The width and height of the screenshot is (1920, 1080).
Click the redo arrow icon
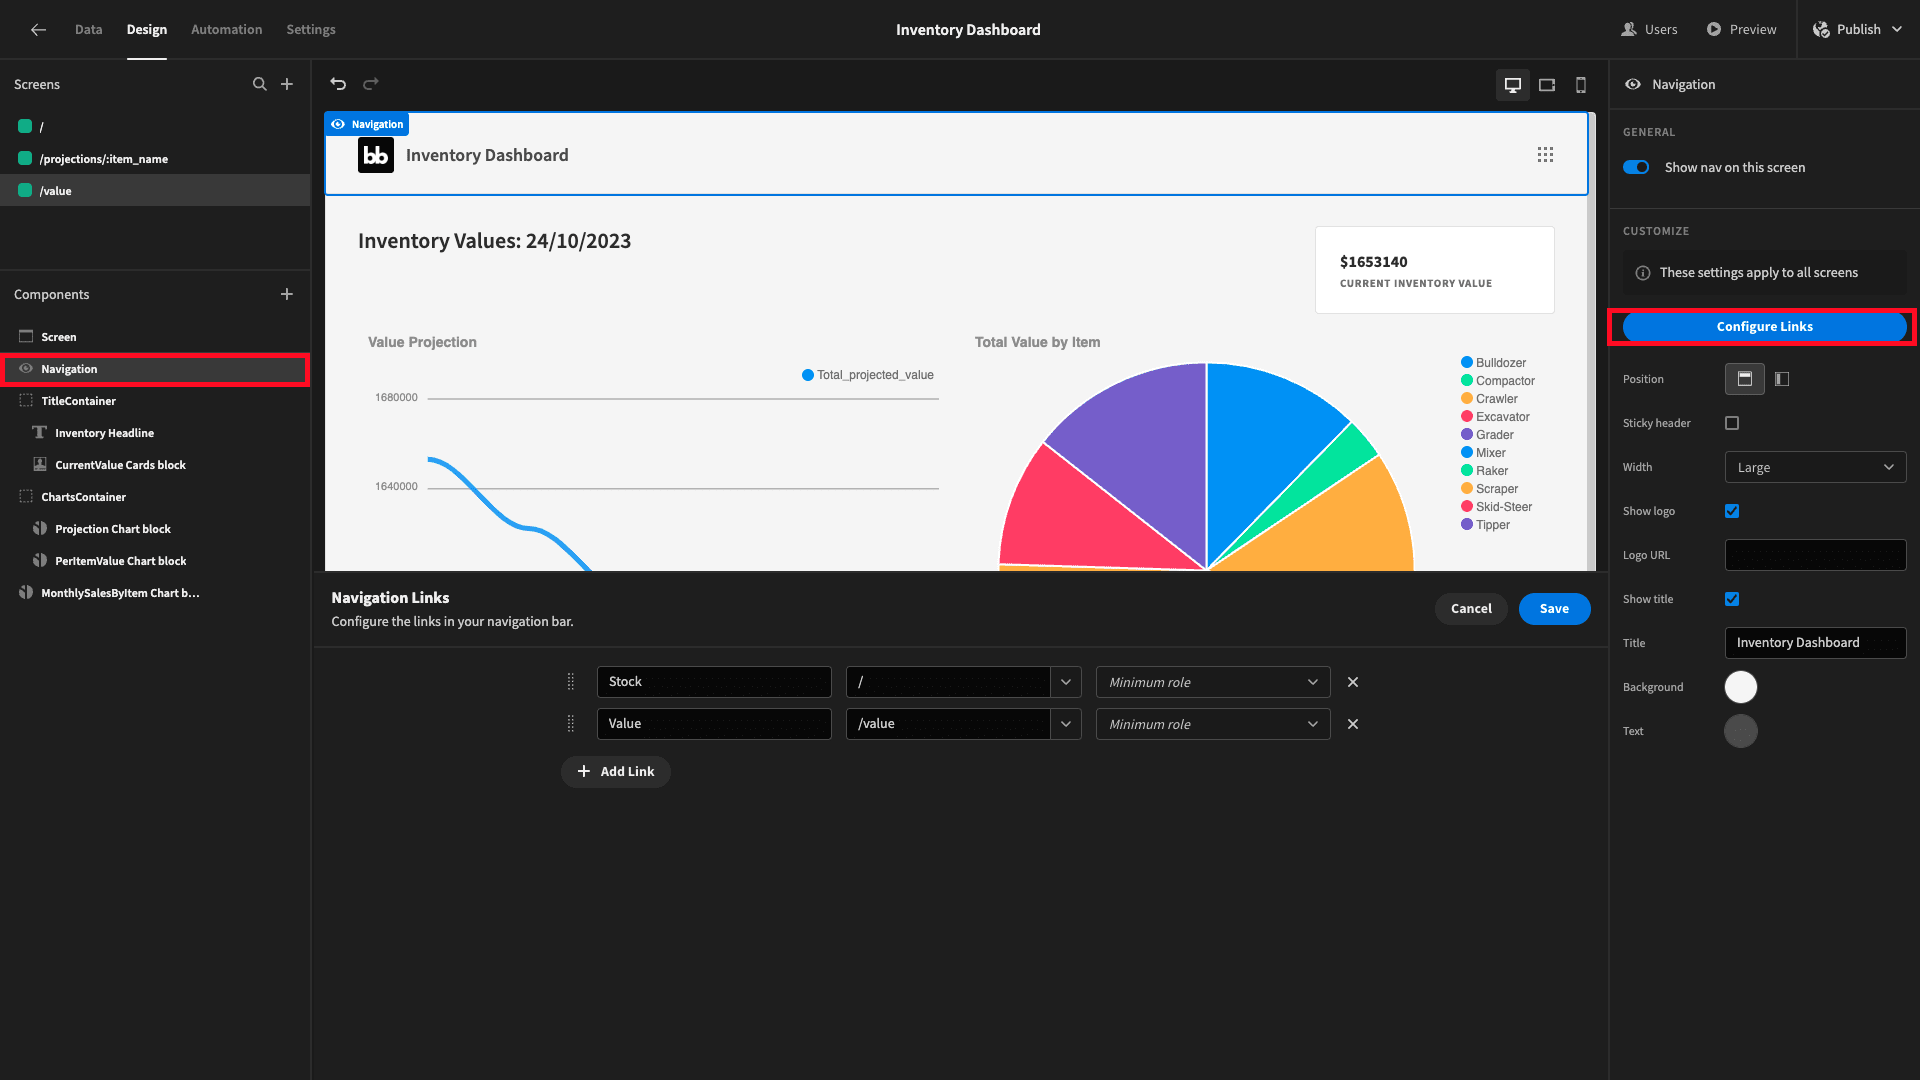371,84
